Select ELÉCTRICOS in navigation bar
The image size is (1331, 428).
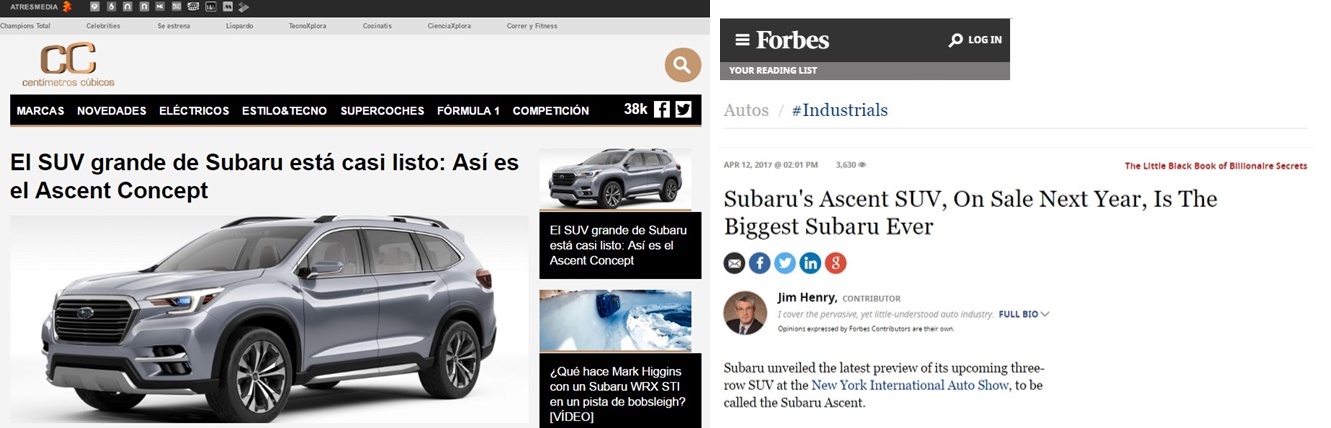tap(194, 111)
